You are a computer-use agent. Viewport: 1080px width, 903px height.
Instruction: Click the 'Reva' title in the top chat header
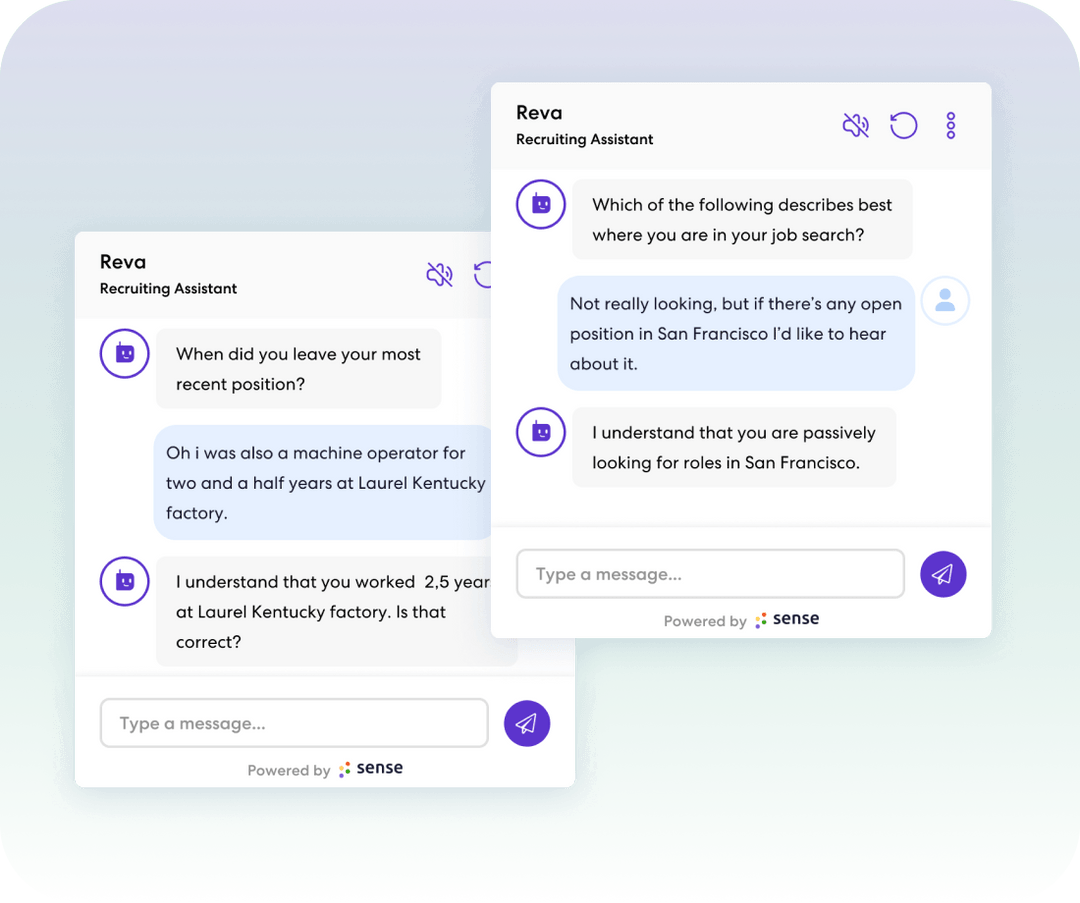[x=540, y=112]
